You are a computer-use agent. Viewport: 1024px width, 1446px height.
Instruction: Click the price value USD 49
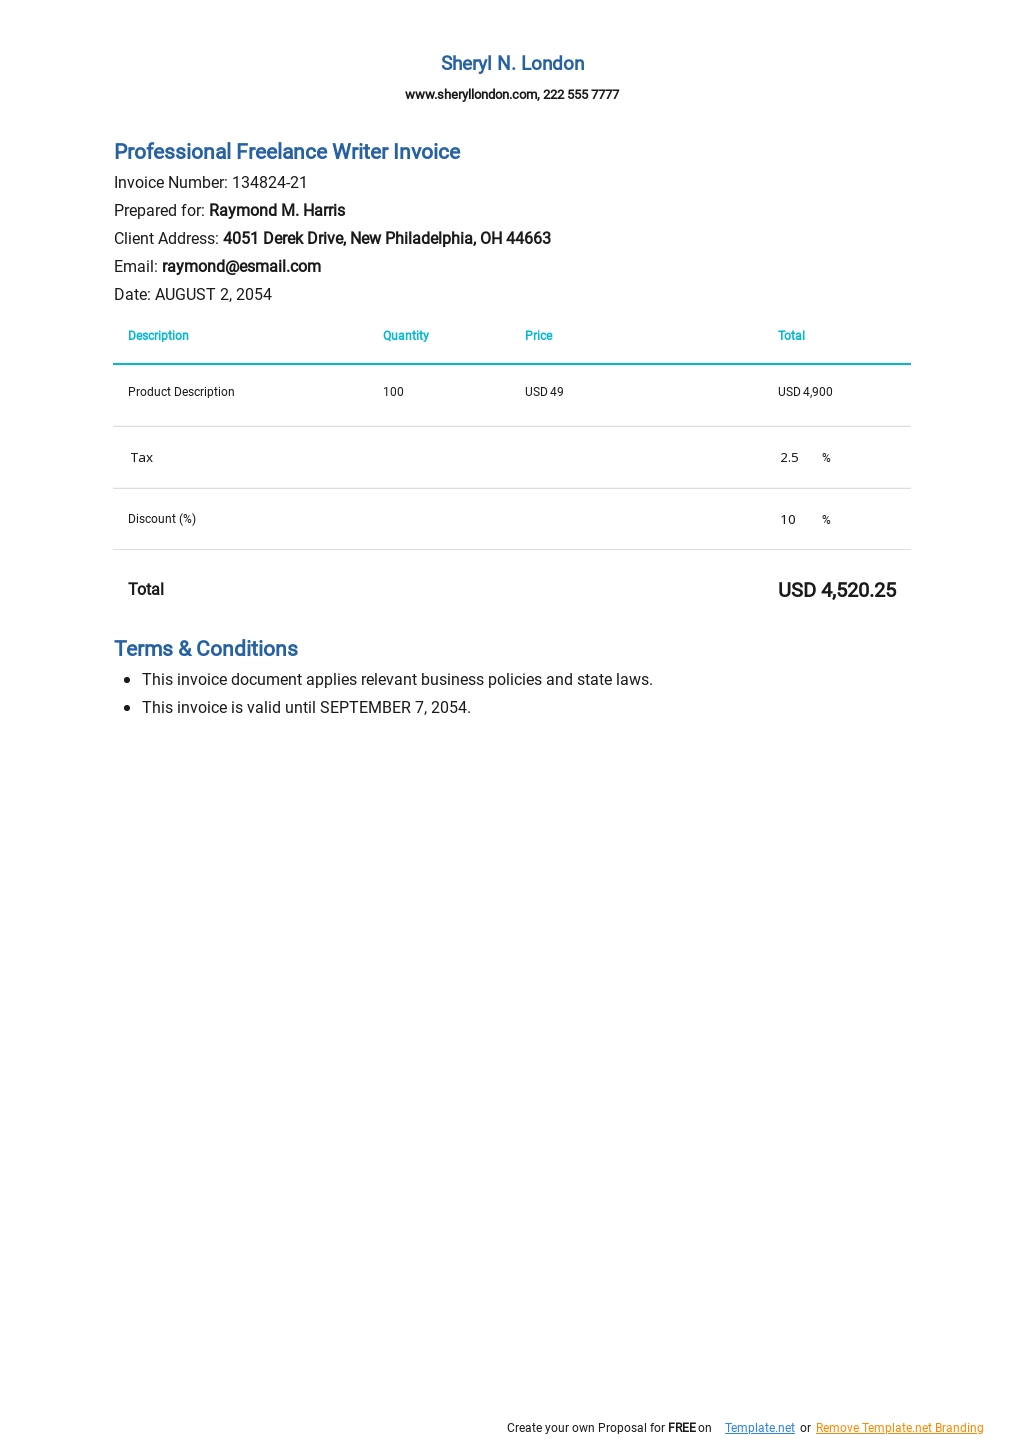(x=544, y=392)
